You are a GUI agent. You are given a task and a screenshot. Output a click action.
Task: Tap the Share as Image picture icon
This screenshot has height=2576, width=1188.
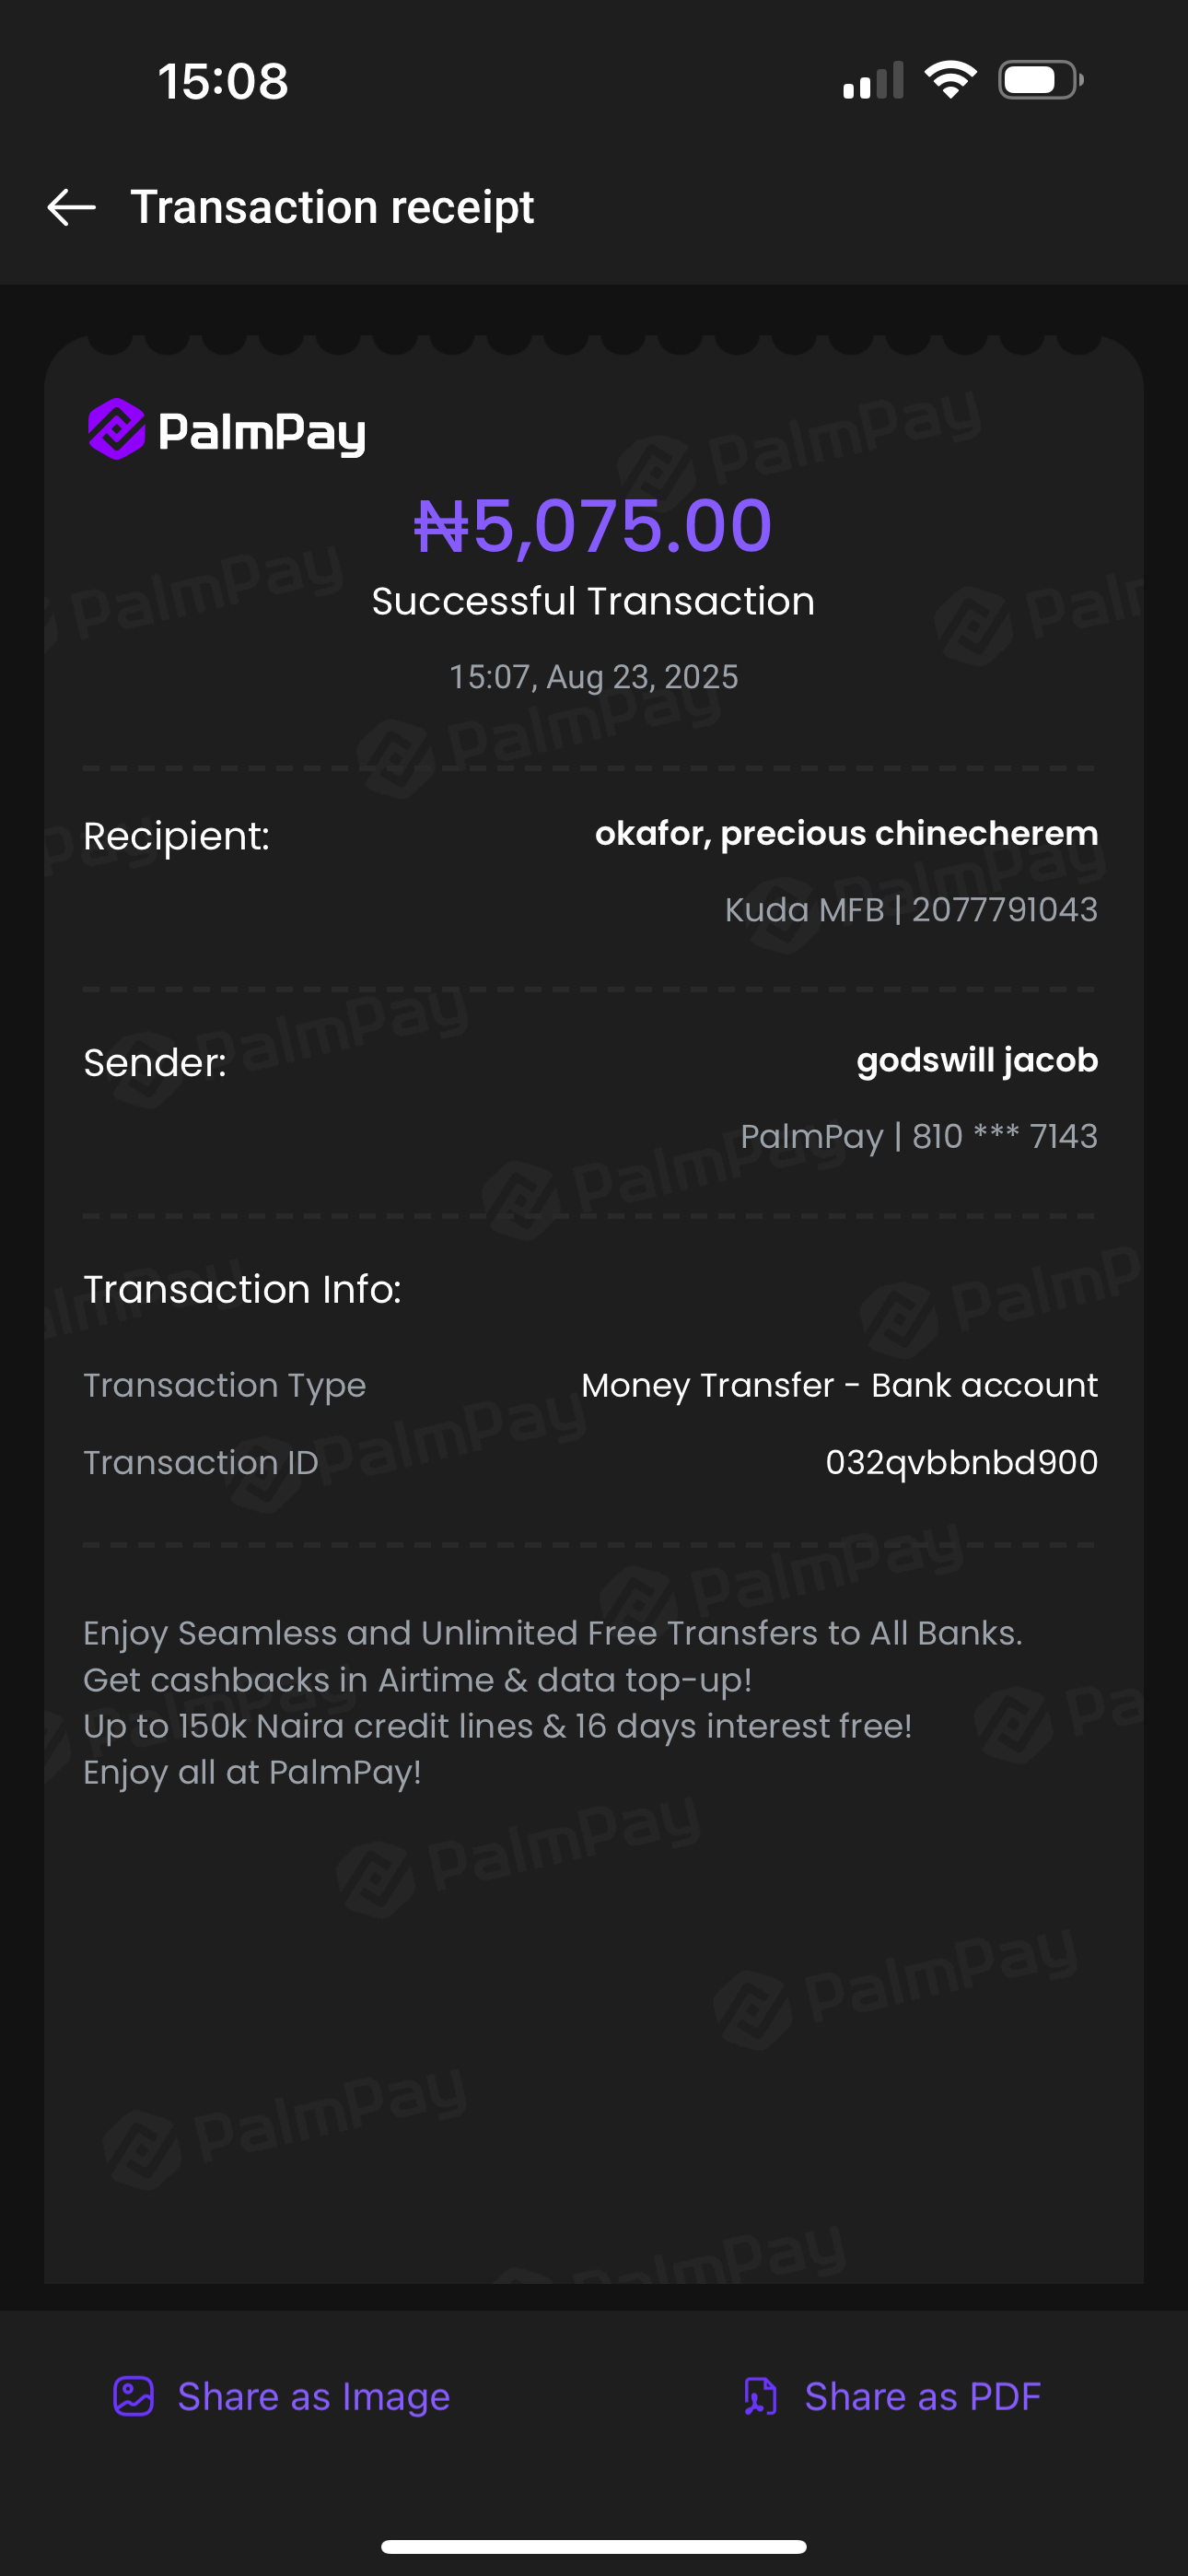133,2397
